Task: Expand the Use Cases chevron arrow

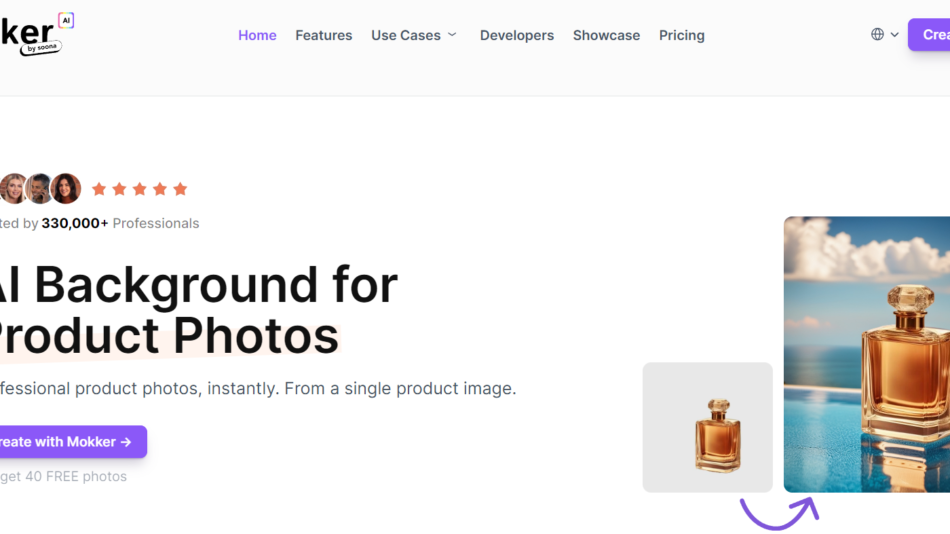Action: coord(452,35)
